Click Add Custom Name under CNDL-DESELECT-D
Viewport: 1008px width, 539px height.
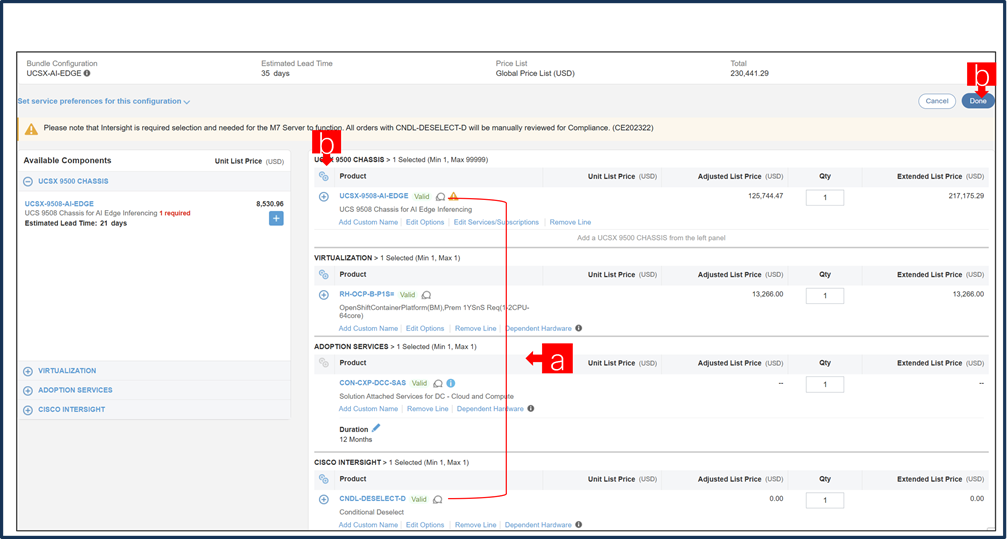(x=368, y=525)
